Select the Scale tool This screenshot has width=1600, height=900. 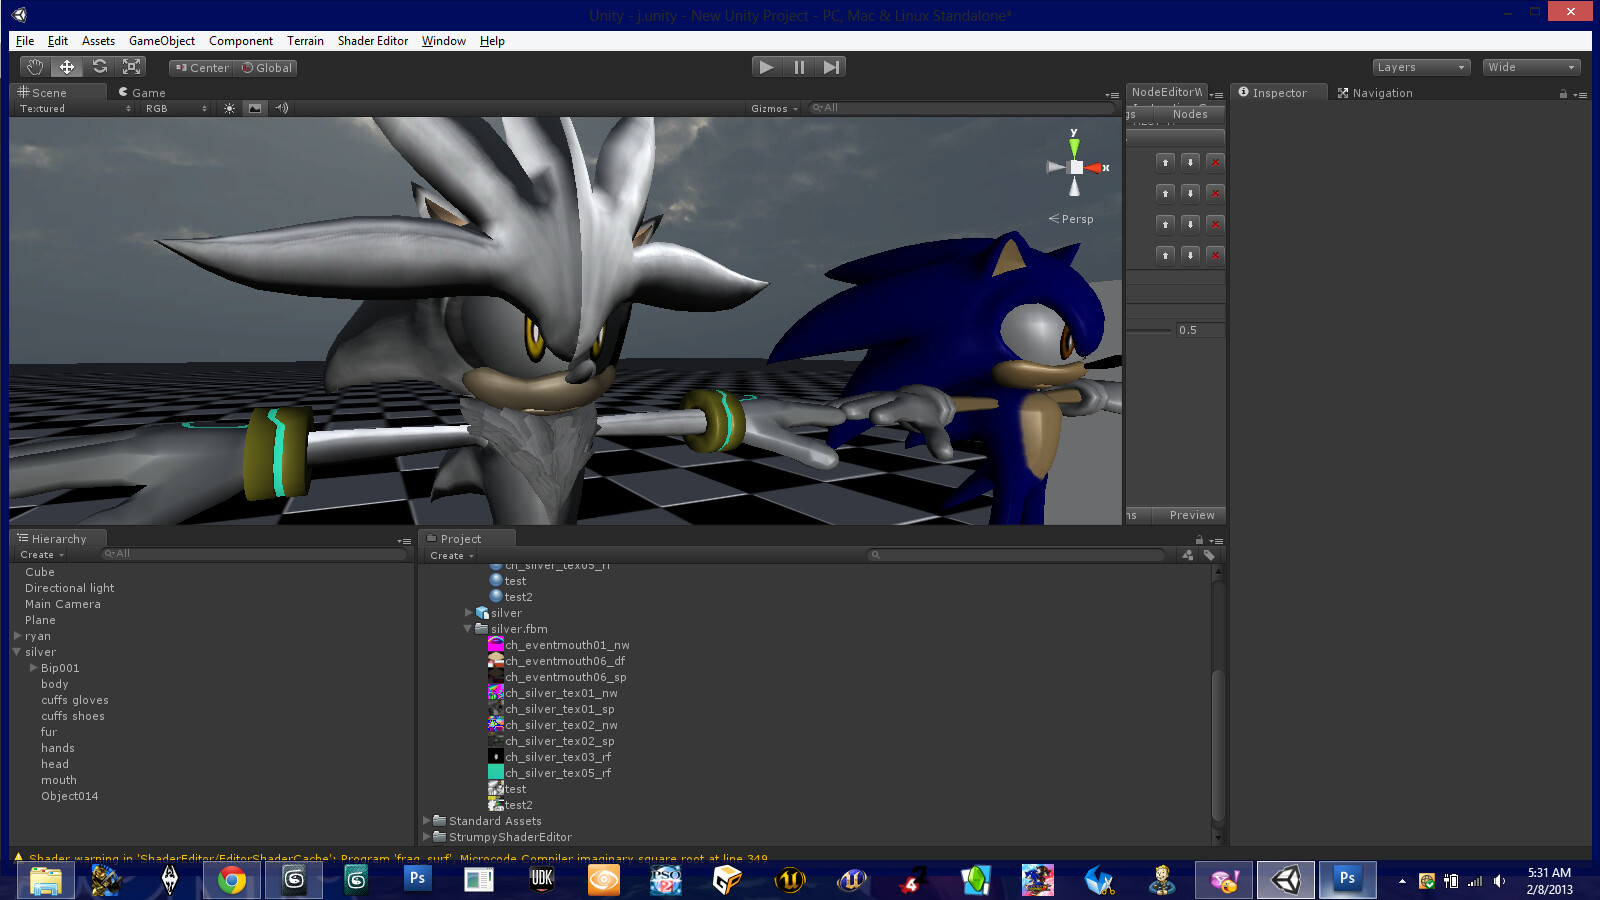pyautogui.click(x=131, y=66)
